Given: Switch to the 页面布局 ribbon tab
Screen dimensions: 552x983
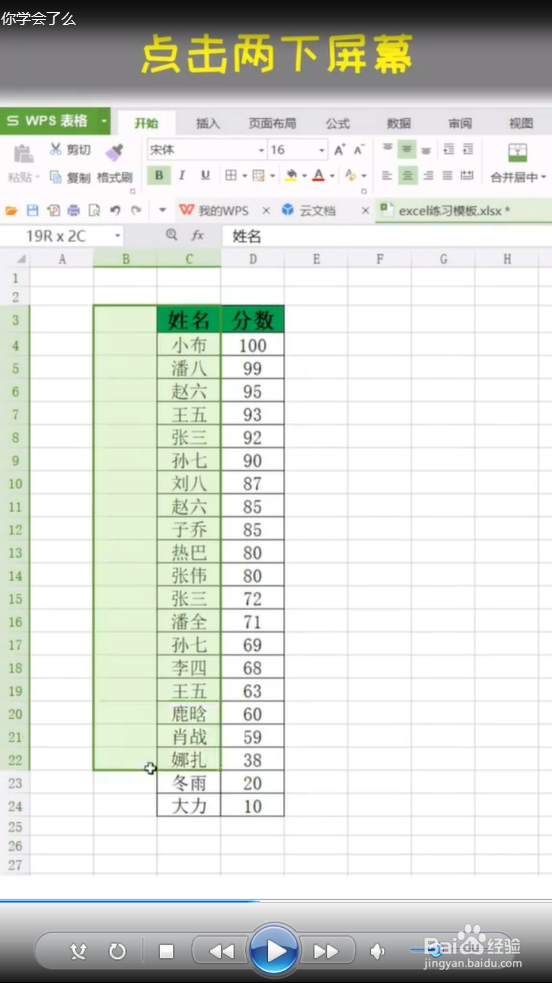Looking at the screenshot, I should click(x=273, y=124).
